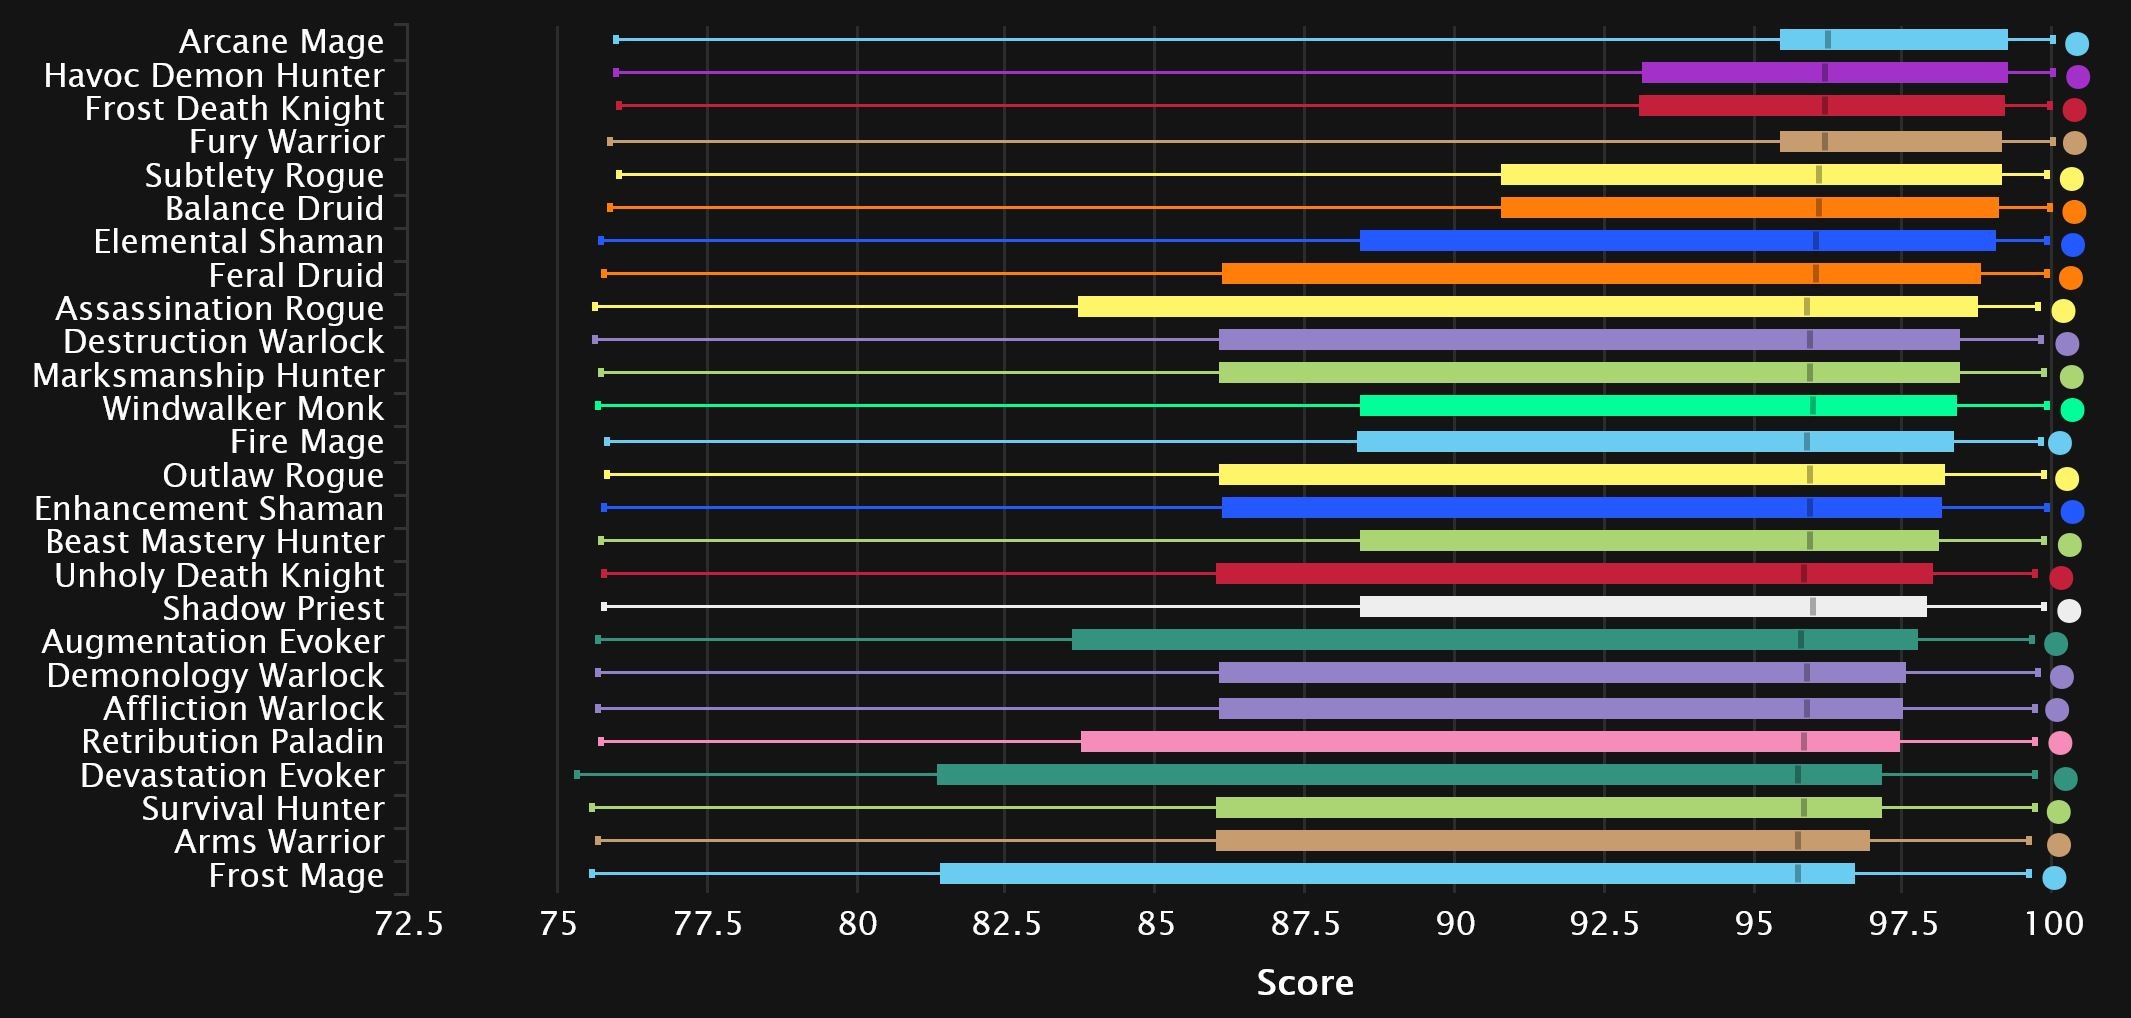Select the Fury Warrior row label

point(286,142)
